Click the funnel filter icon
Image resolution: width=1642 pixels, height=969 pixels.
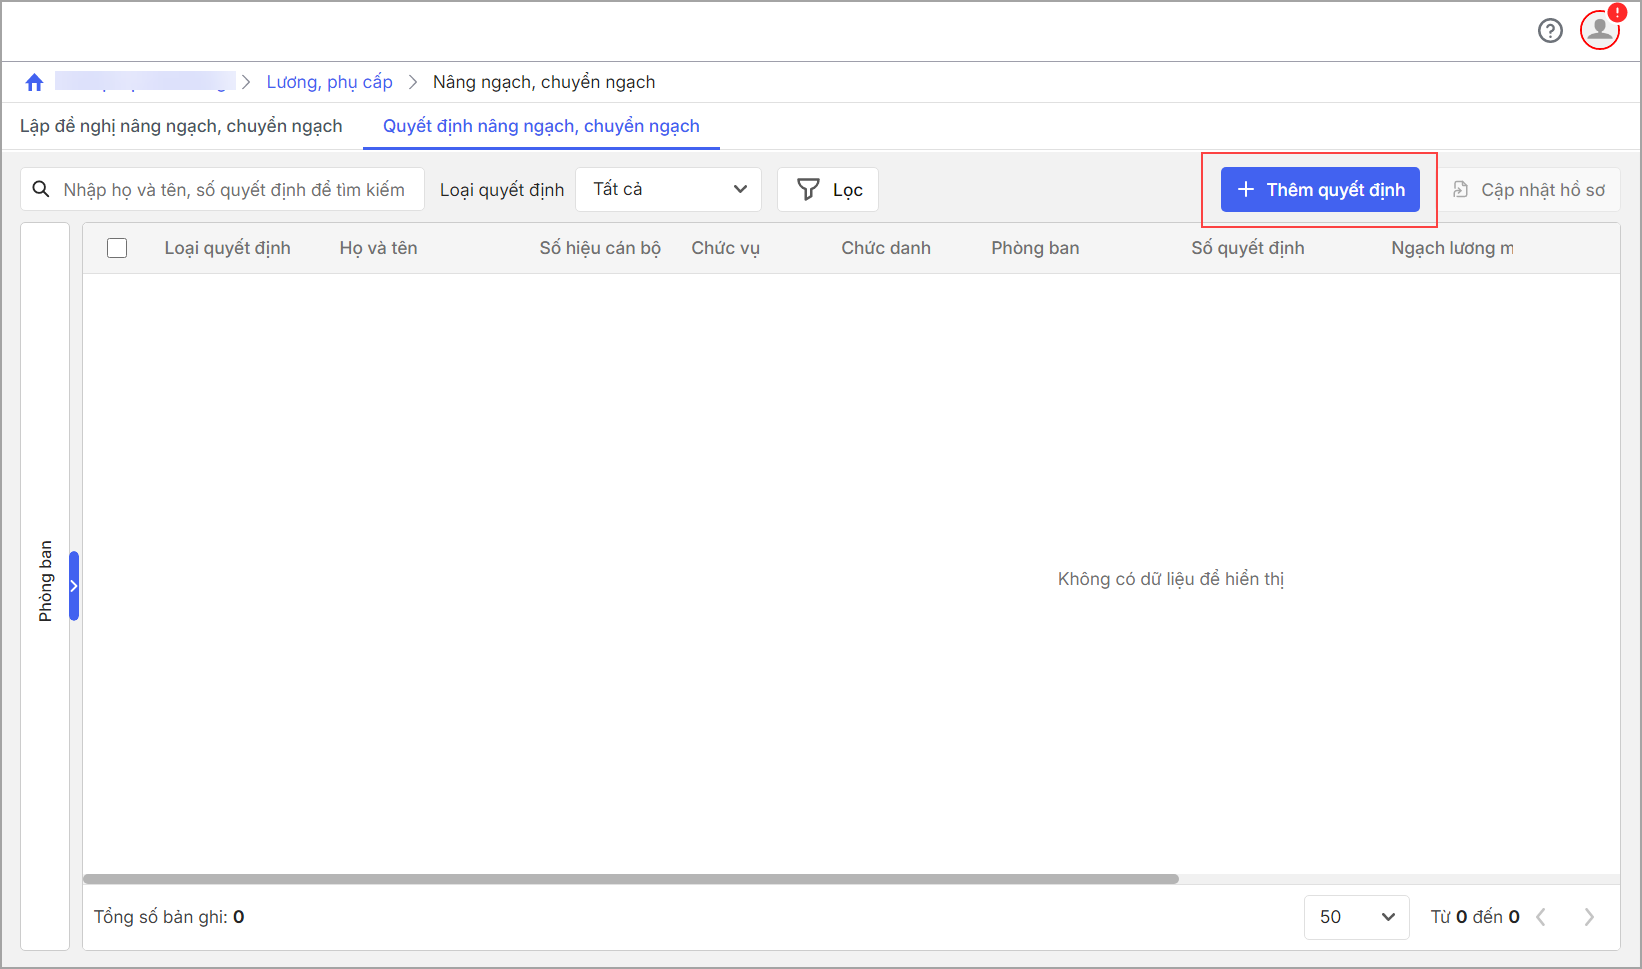(x=808, y=189)
